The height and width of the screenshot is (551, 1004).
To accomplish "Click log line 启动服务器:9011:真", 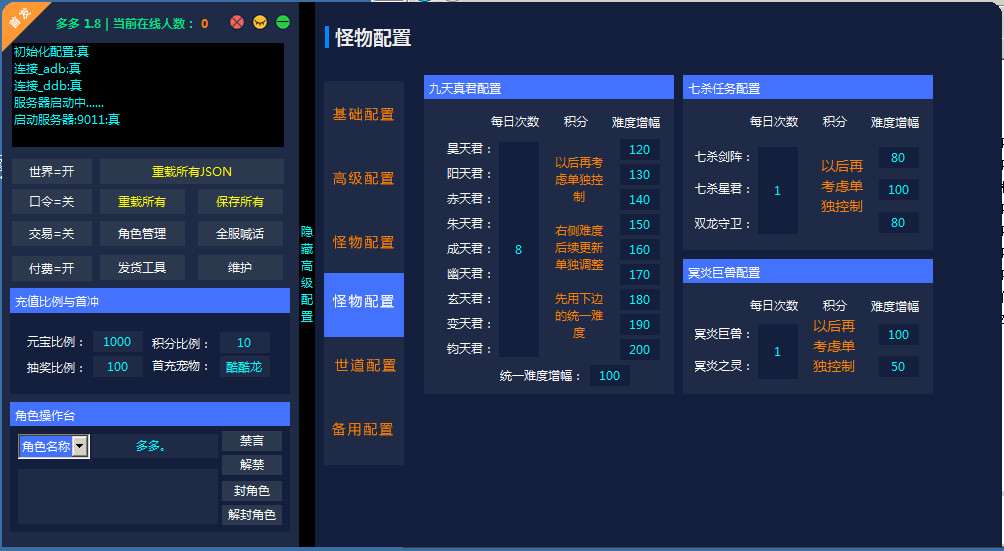I will point(67,120).
